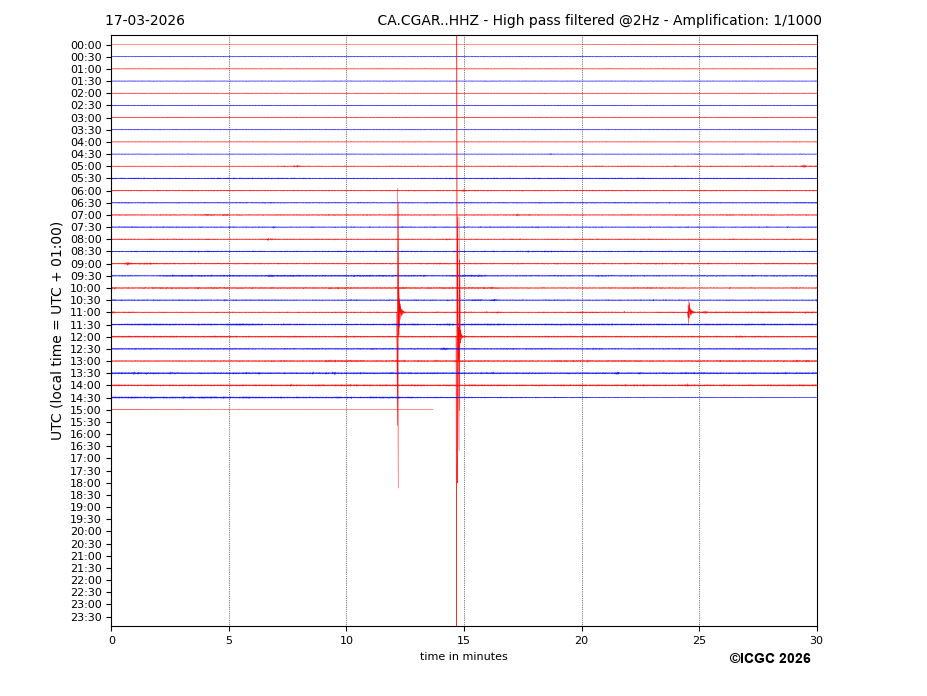Image resolution: width=927 pixels, height=696 pixels.
Task: Click x-axis tick label 5
Action: point(229,640)
